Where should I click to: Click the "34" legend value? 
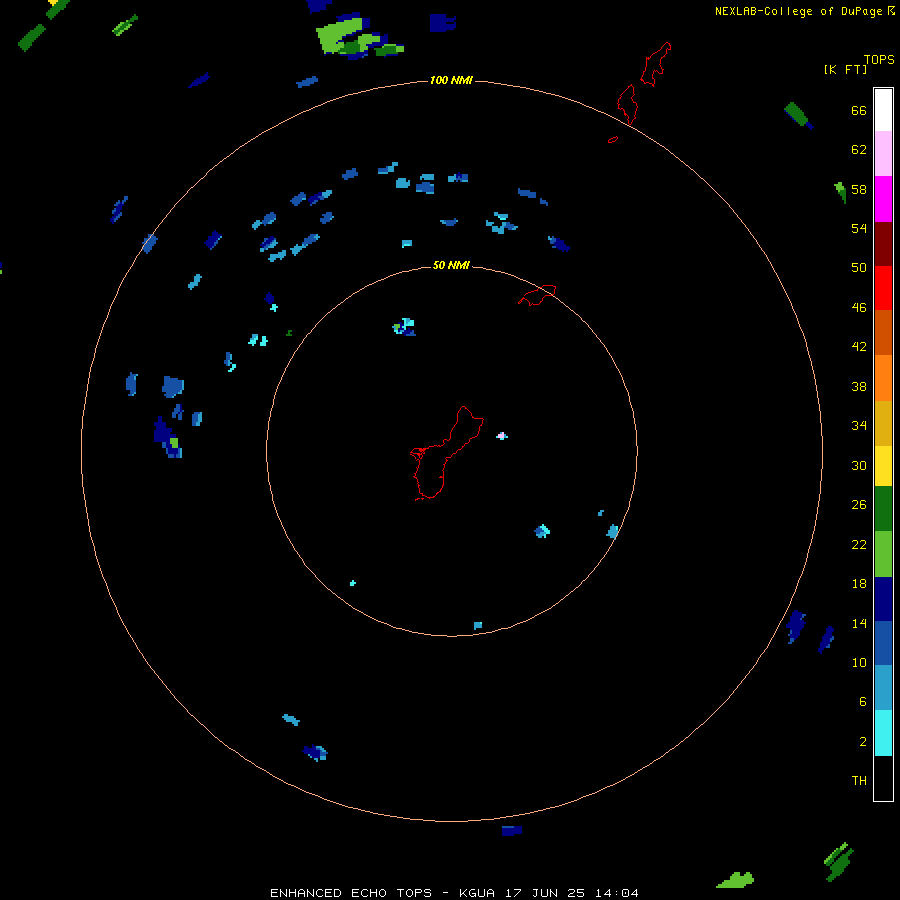pyautogui.click(x=859, y=426)
